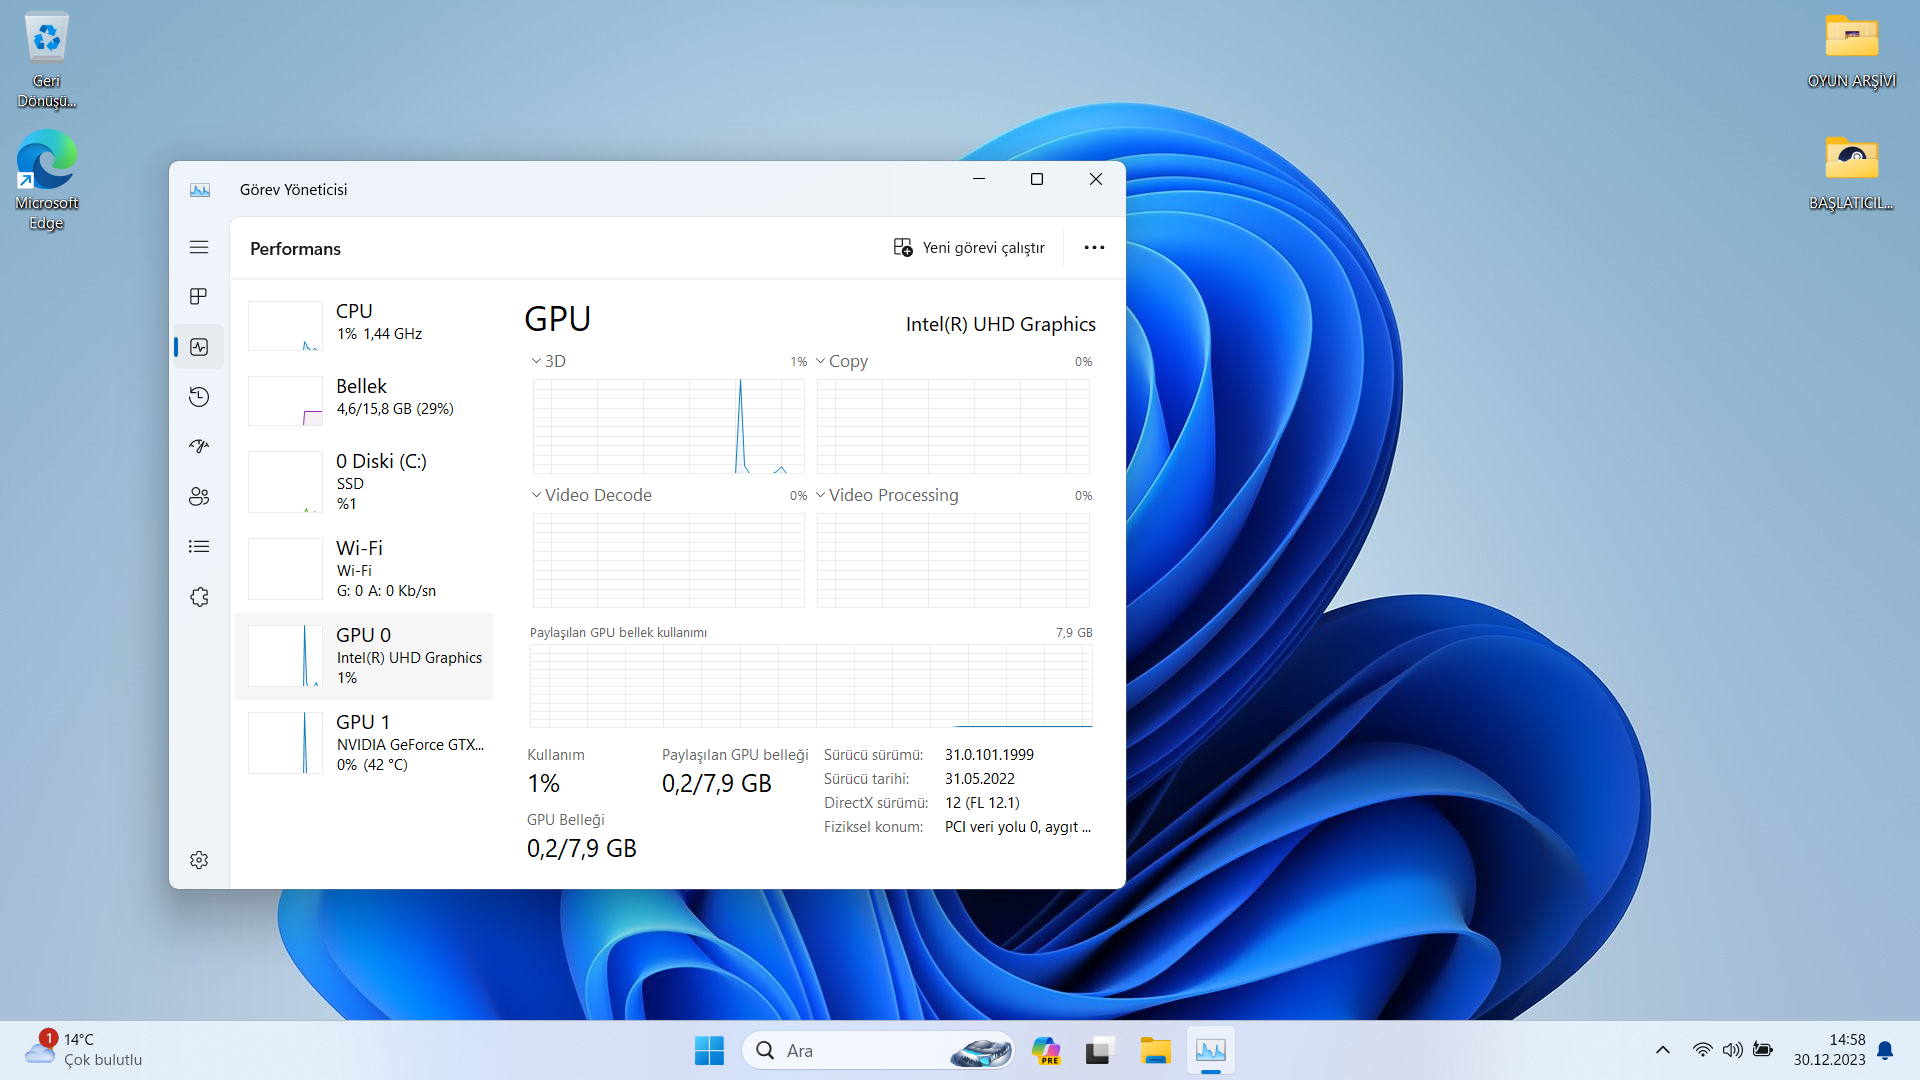Open the Users page icon
Image resolution: width=1920 pixels, height=1080 pixels.
(199, 496)
